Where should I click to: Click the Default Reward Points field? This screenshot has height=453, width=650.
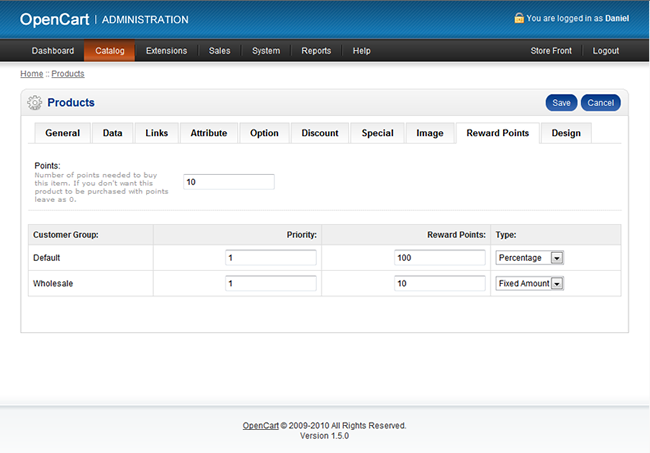[x=439, y=258]
